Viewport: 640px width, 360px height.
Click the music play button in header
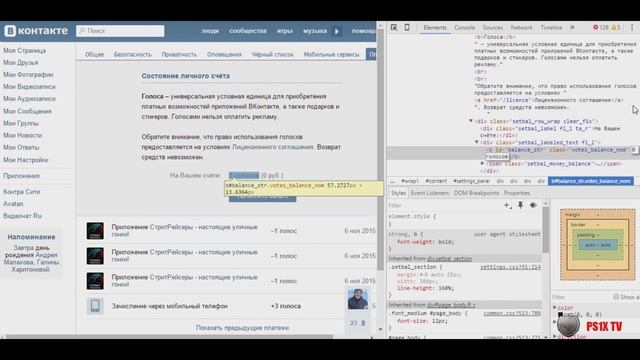coord(337,31)
